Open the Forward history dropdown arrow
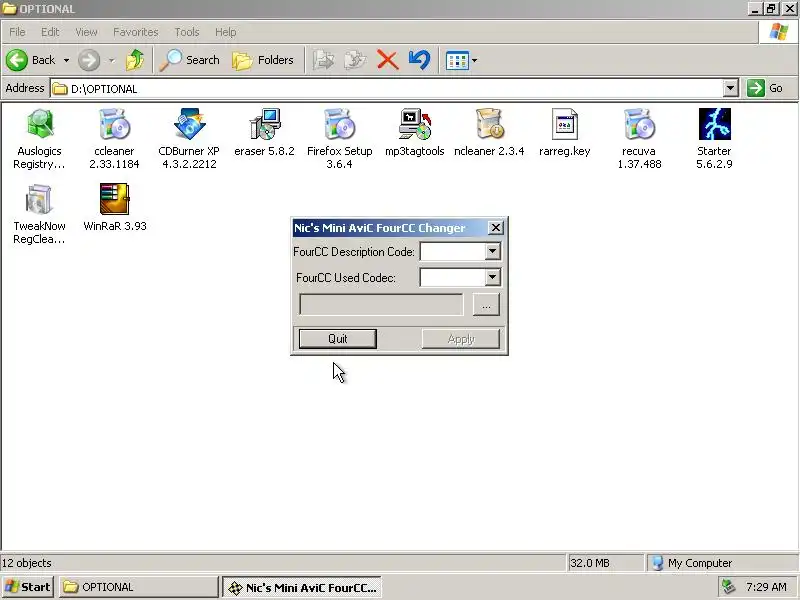The width and height of the screenshot is (800, 600). 112,60
